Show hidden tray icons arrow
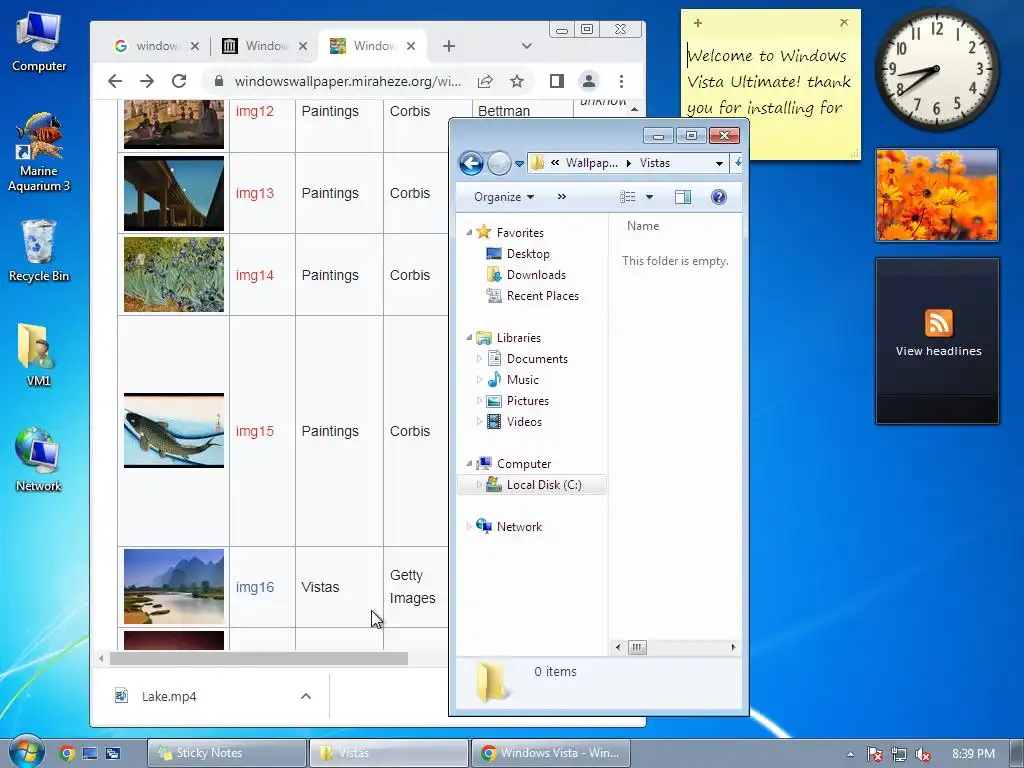The image size is (1024, 768). point(850,754)
